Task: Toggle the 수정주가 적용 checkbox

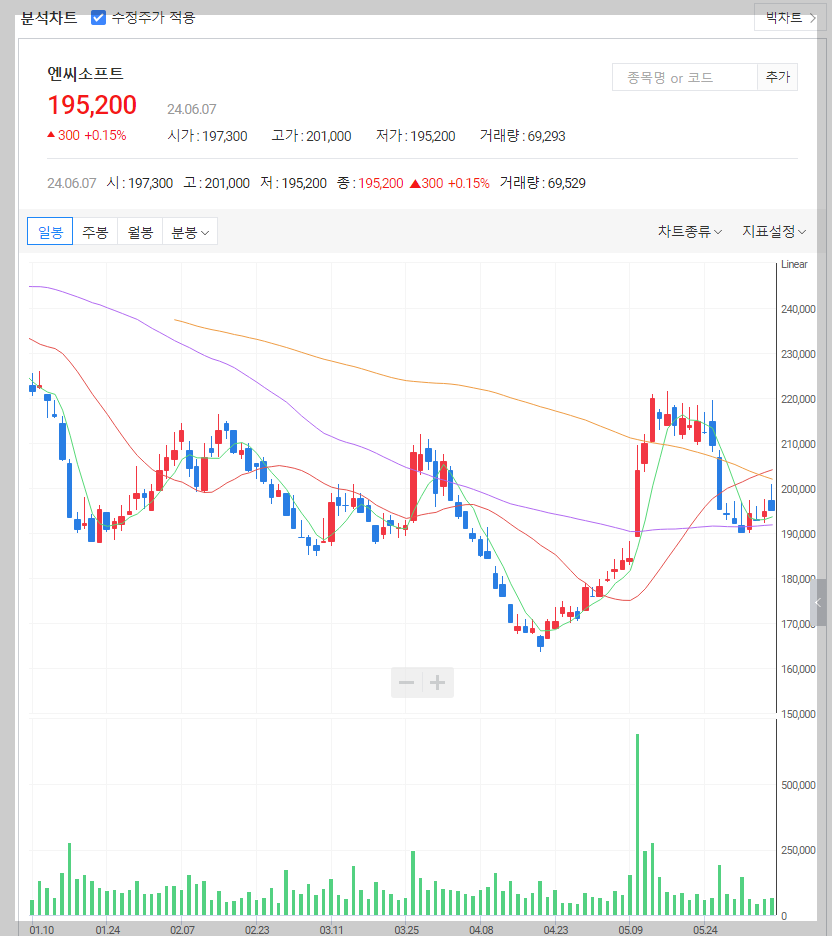Action: [x=98, y=17]
